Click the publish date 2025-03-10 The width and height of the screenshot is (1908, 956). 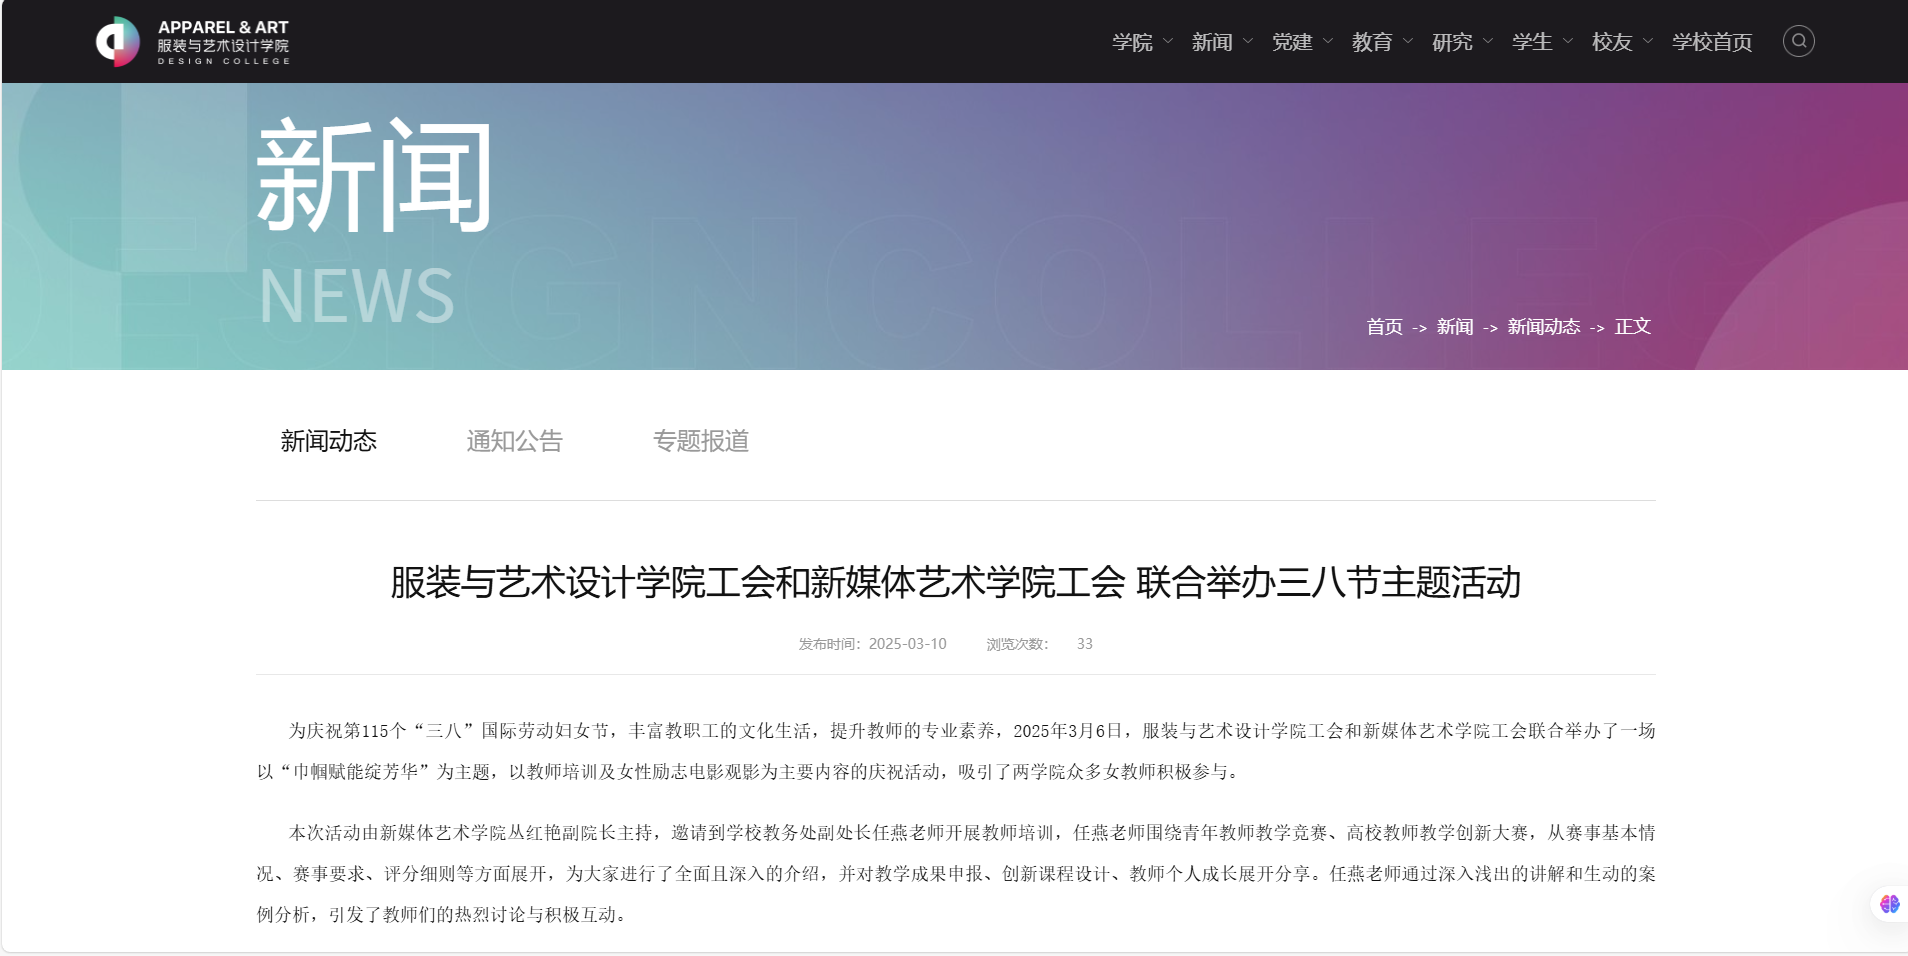pos(907,644)
